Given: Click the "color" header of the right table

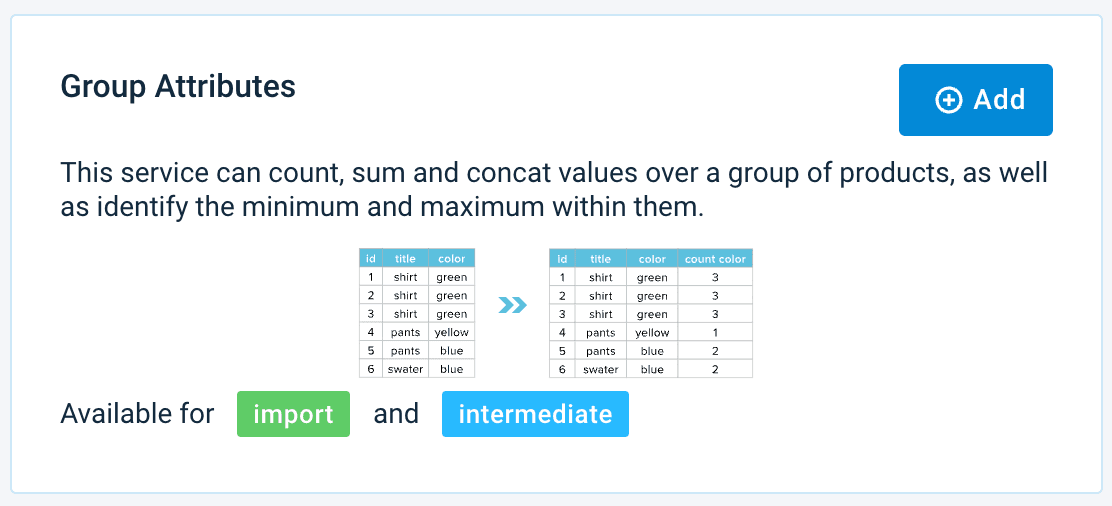Looking at the screenshot, I should point(652,259).
